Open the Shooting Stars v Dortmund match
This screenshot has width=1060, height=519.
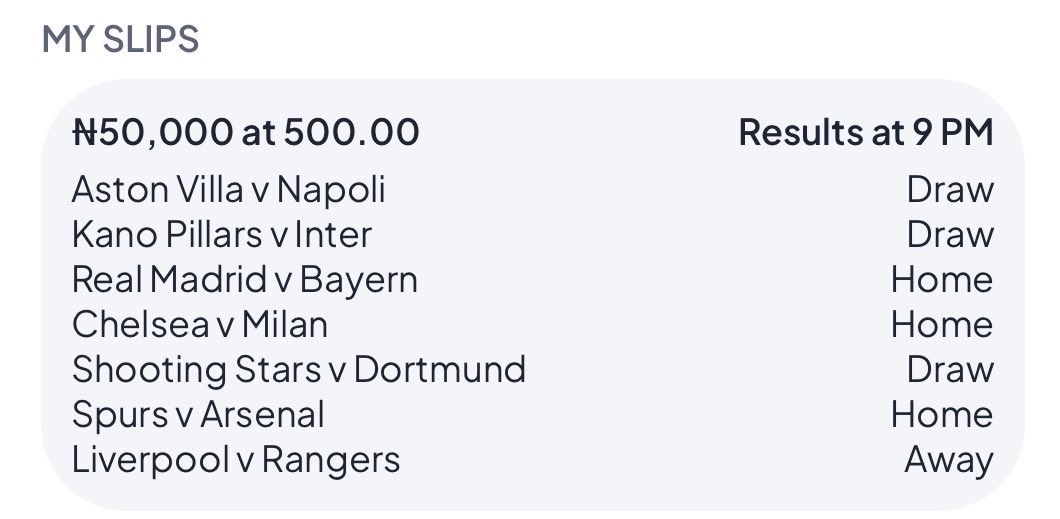pos(299,370)
